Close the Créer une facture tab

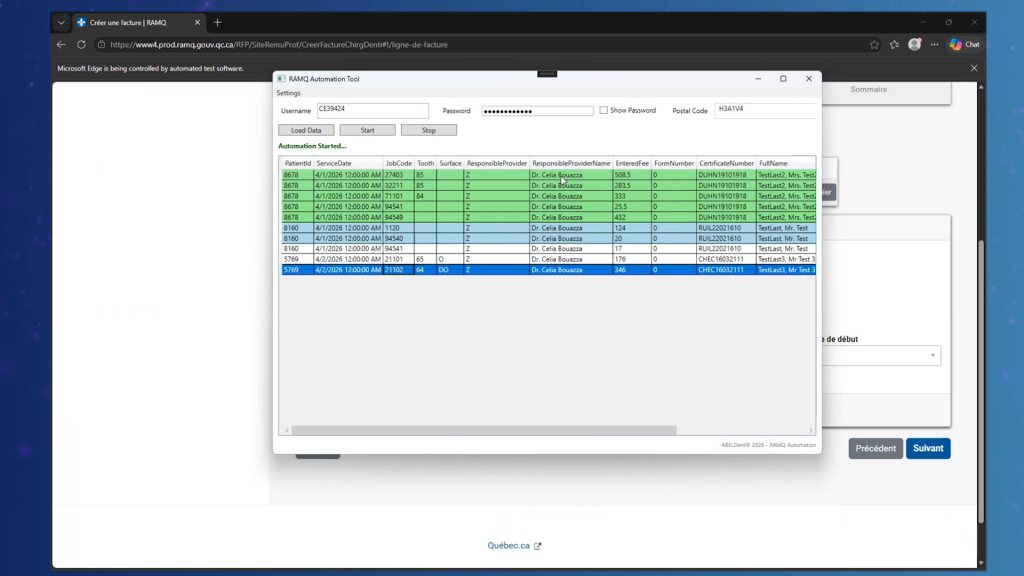pos(197,22)
